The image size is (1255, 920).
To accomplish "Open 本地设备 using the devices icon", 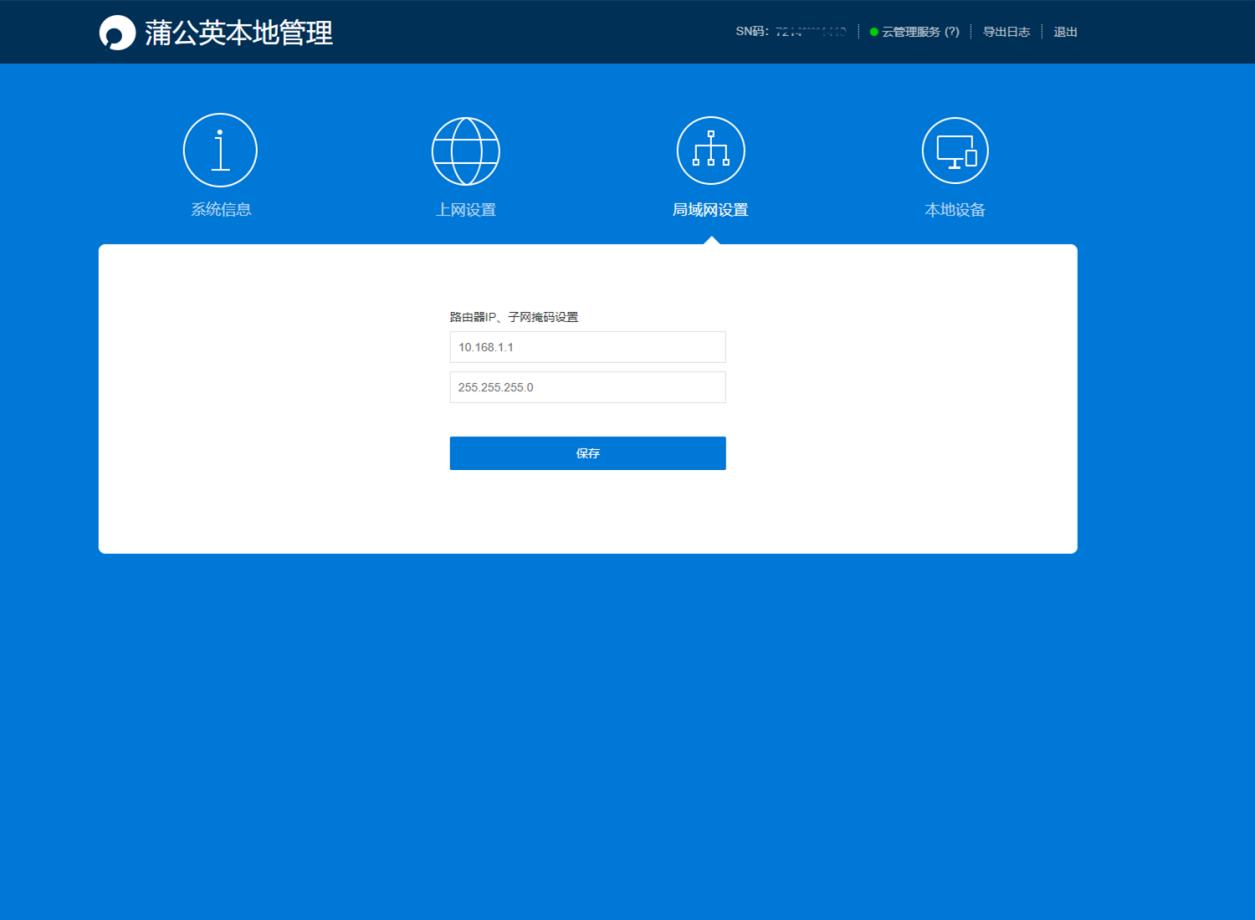I will pyautogui.click(x=954, y=149).
